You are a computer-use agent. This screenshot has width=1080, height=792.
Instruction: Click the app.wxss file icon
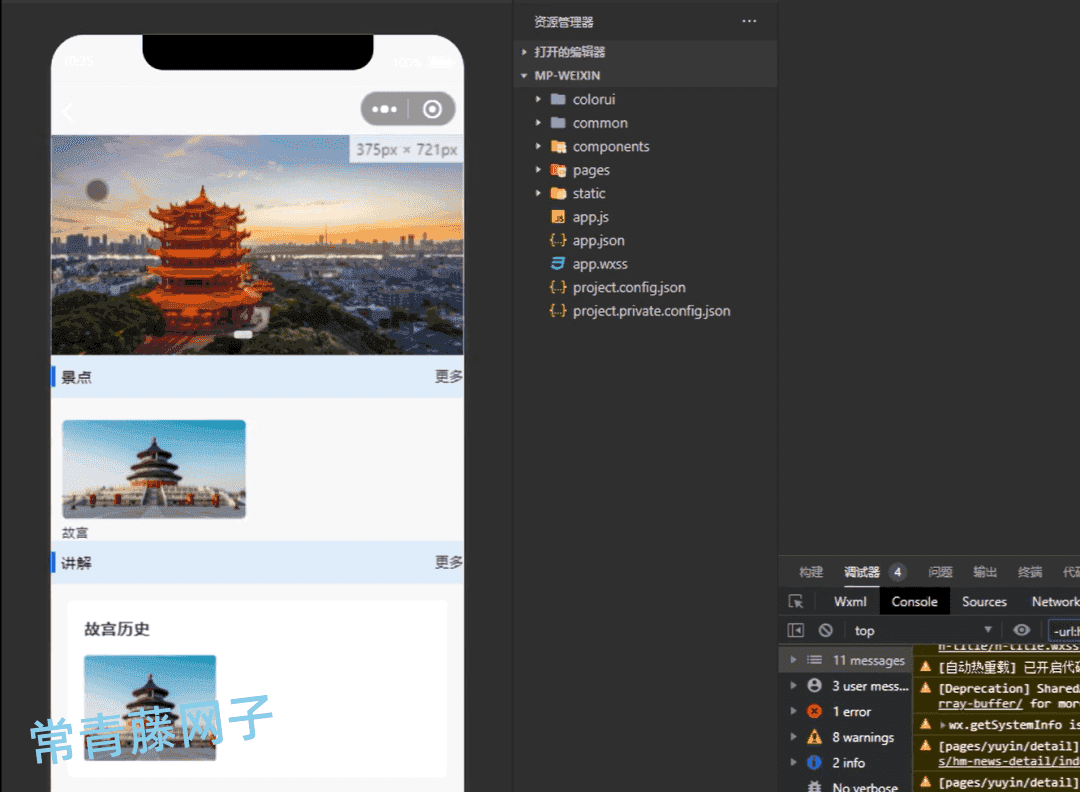pos(558,264)
